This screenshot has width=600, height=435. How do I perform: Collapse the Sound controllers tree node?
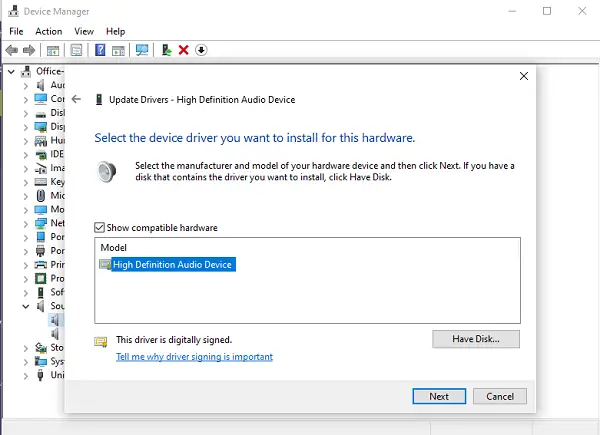pyautogui.click(x=25, y=306)
